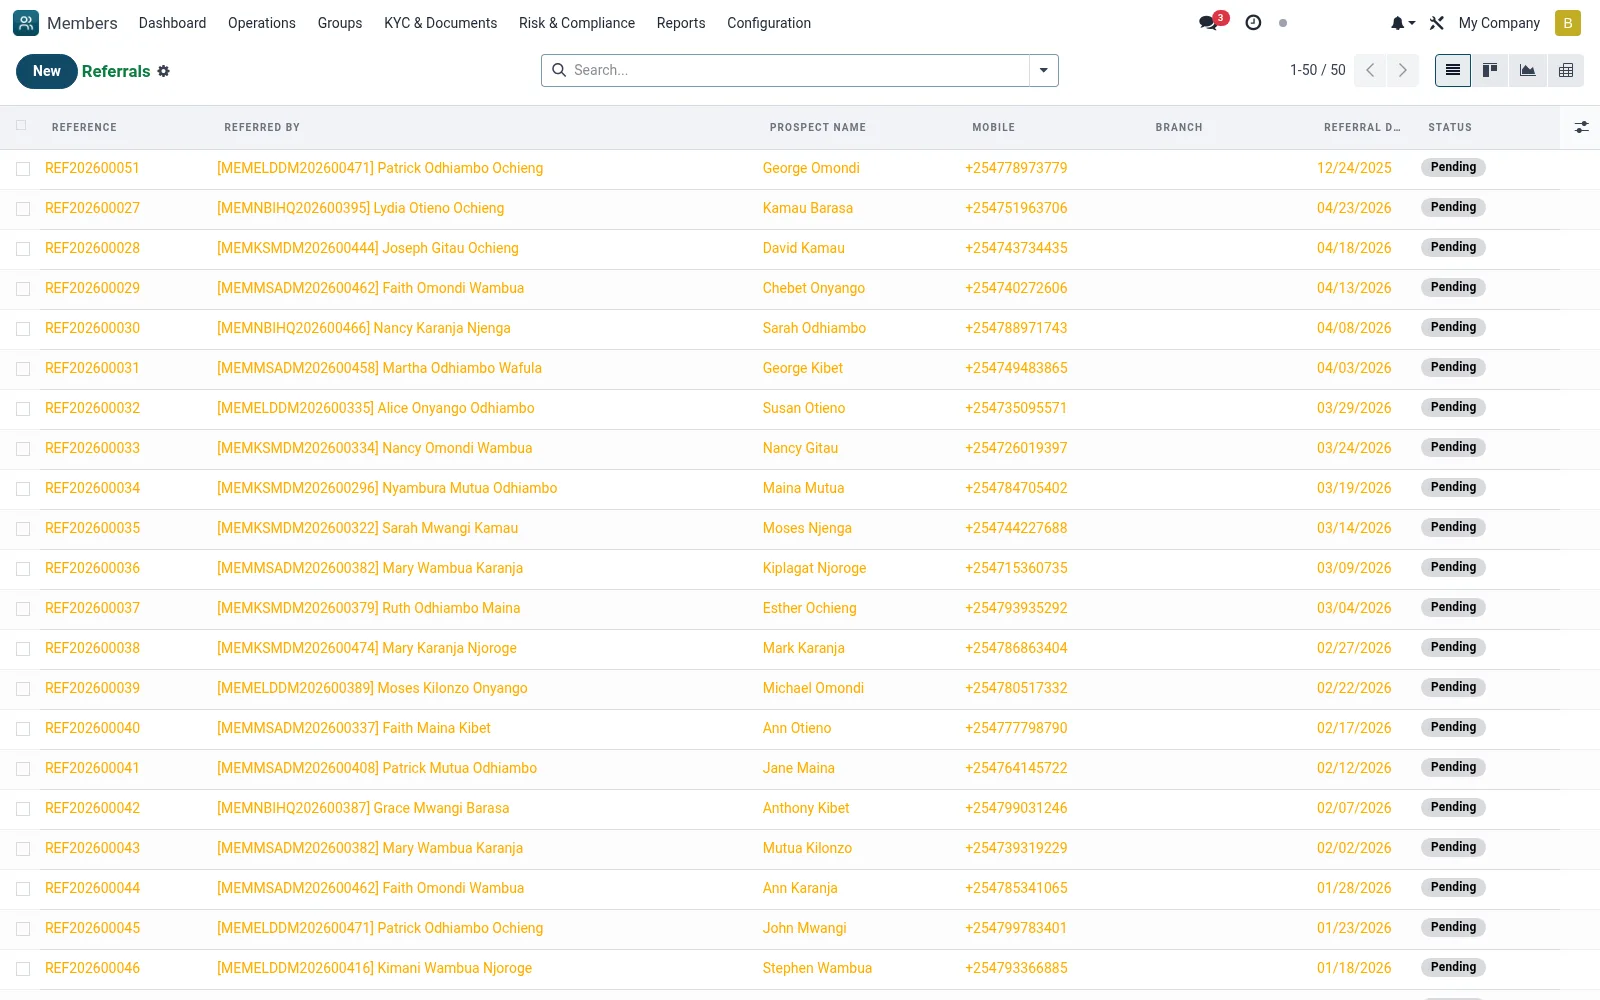1600x1000 pixels.
Task: Open the Members app home icon
Action: click(x=26, y=23)
